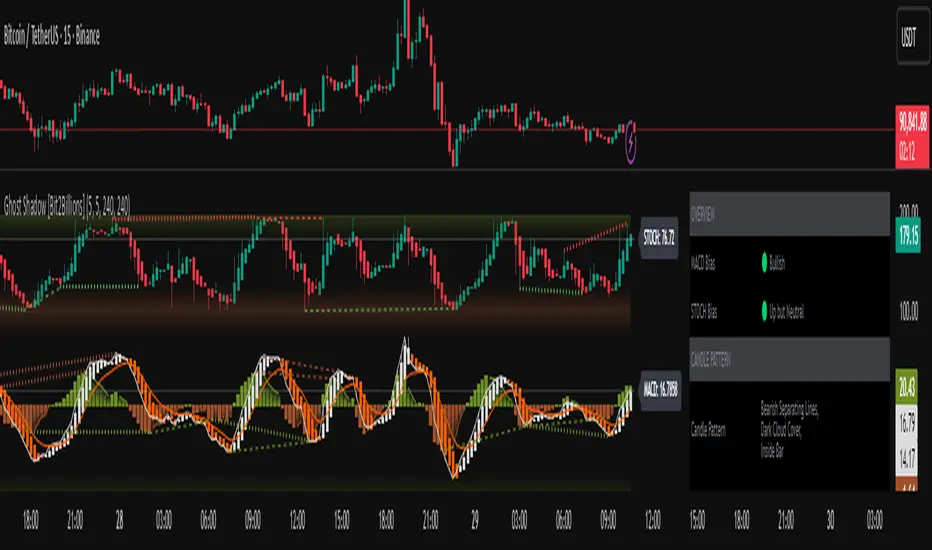Click date 28 on the time axis
Image resolution: width=932 pixels, height=550 pixels.
[x=119, y=520]
